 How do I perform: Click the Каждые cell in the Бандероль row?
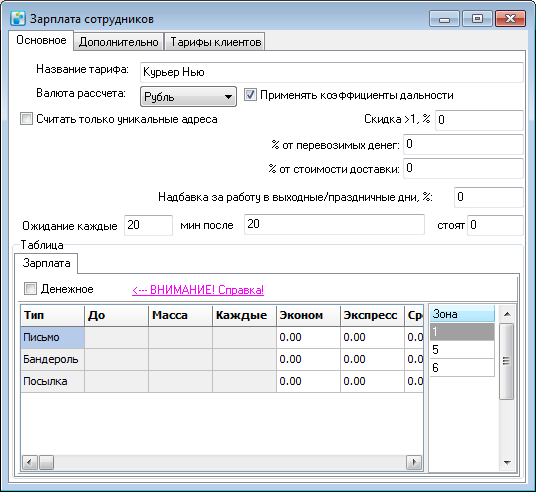[x=244, y=359]
